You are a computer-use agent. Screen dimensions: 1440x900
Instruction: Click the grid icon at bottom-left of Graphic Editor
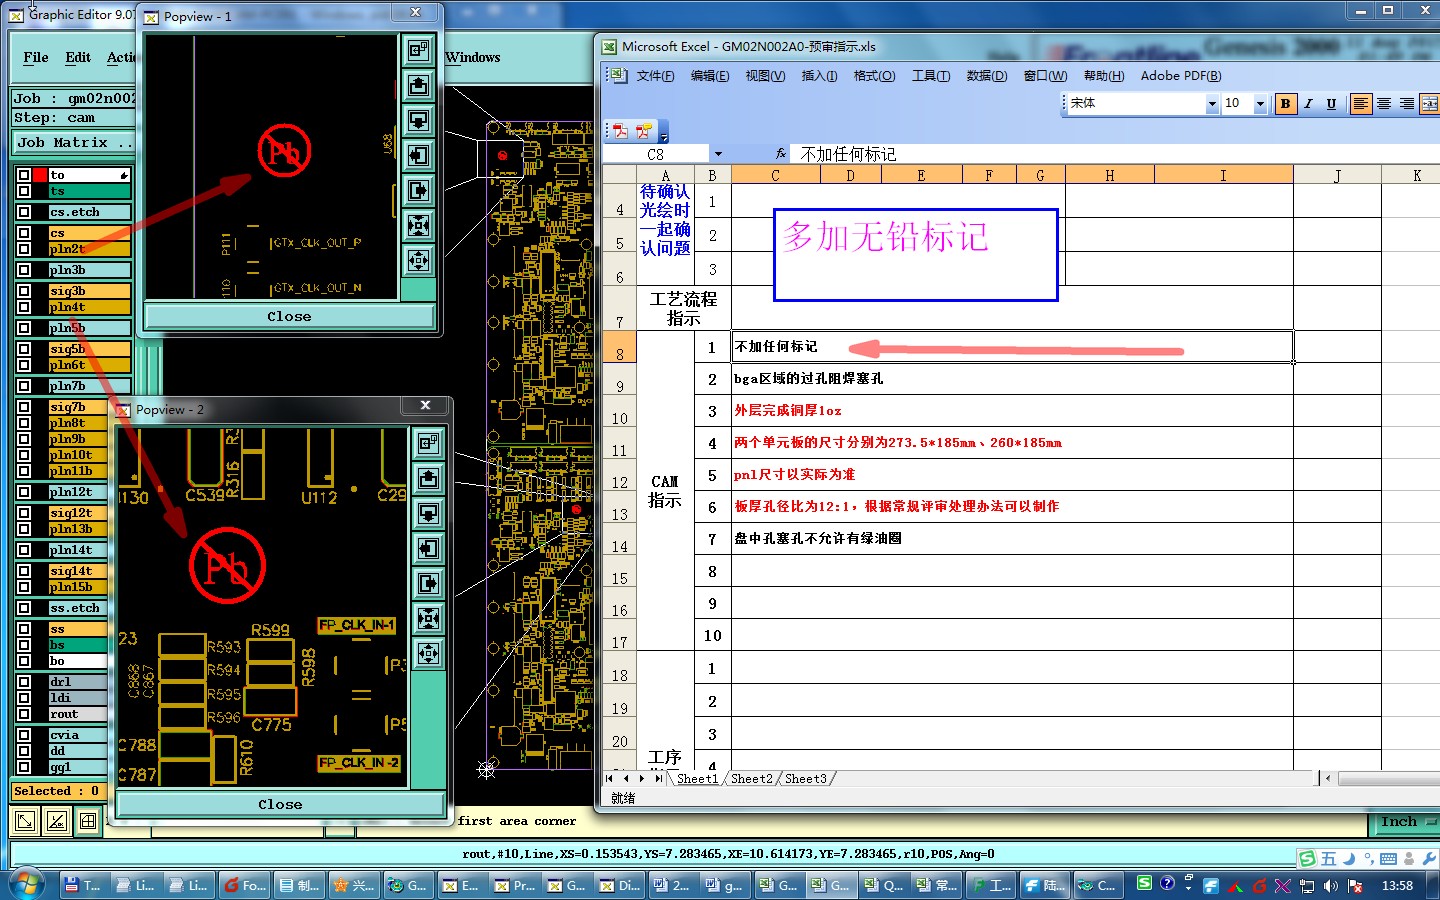pyautogui.click(x=89, y=821)
